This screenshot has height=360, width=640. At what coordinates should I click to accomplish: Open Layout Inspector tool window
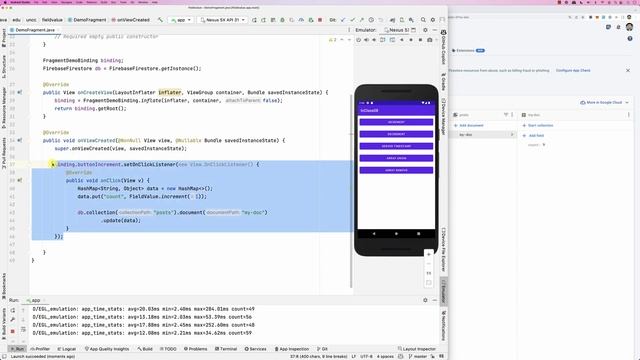[417, 349]
